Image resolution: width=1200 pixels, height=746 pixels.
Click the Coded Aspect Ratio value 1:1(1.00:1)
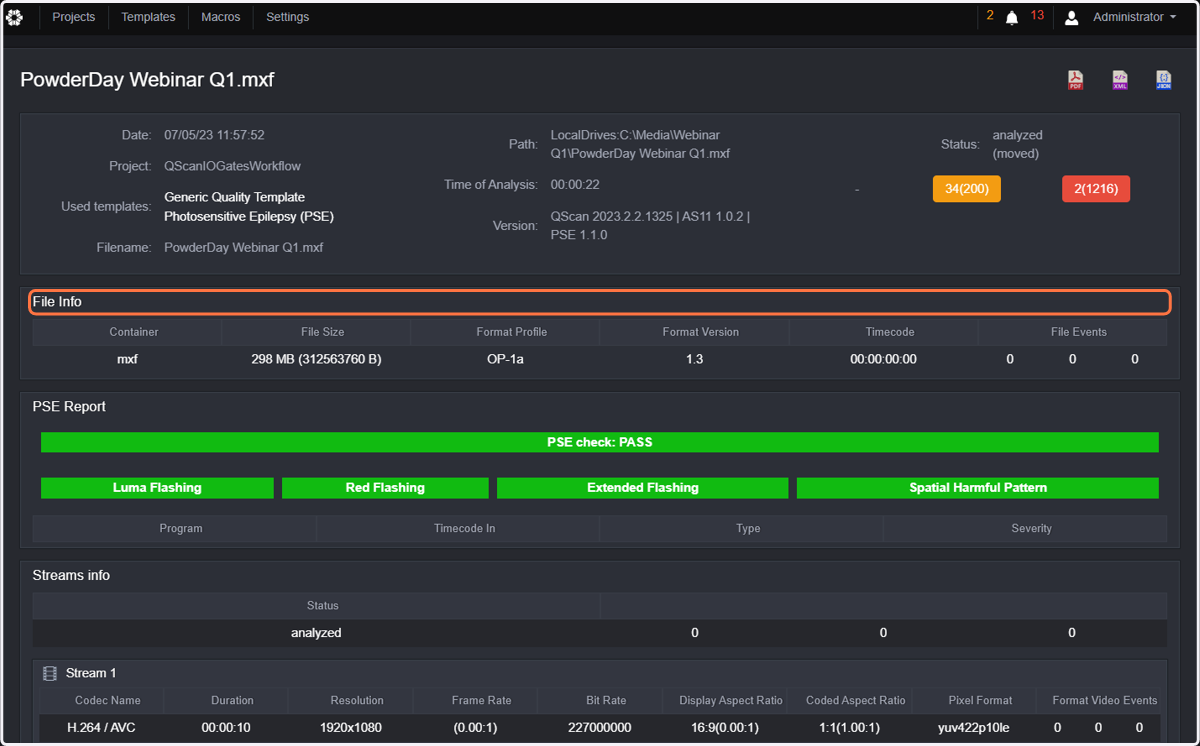(849, 728)
